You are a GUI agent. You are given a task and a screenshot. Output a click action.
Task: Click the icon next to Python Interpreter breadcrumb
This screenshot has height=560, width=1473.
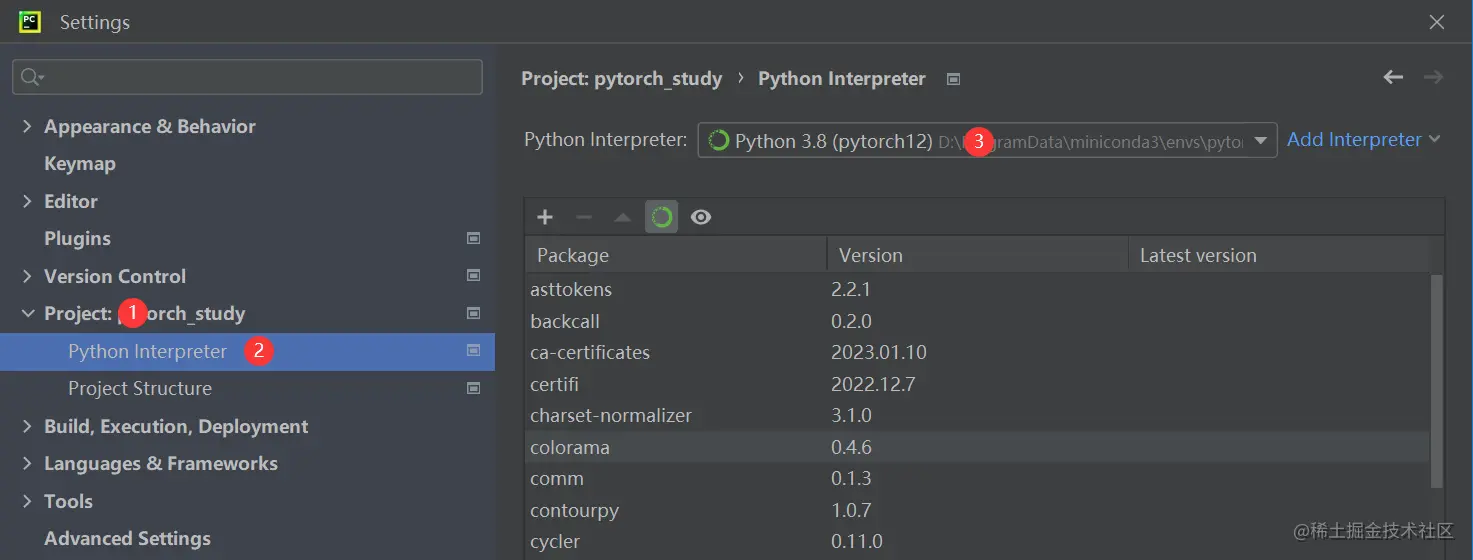point(954,79)
